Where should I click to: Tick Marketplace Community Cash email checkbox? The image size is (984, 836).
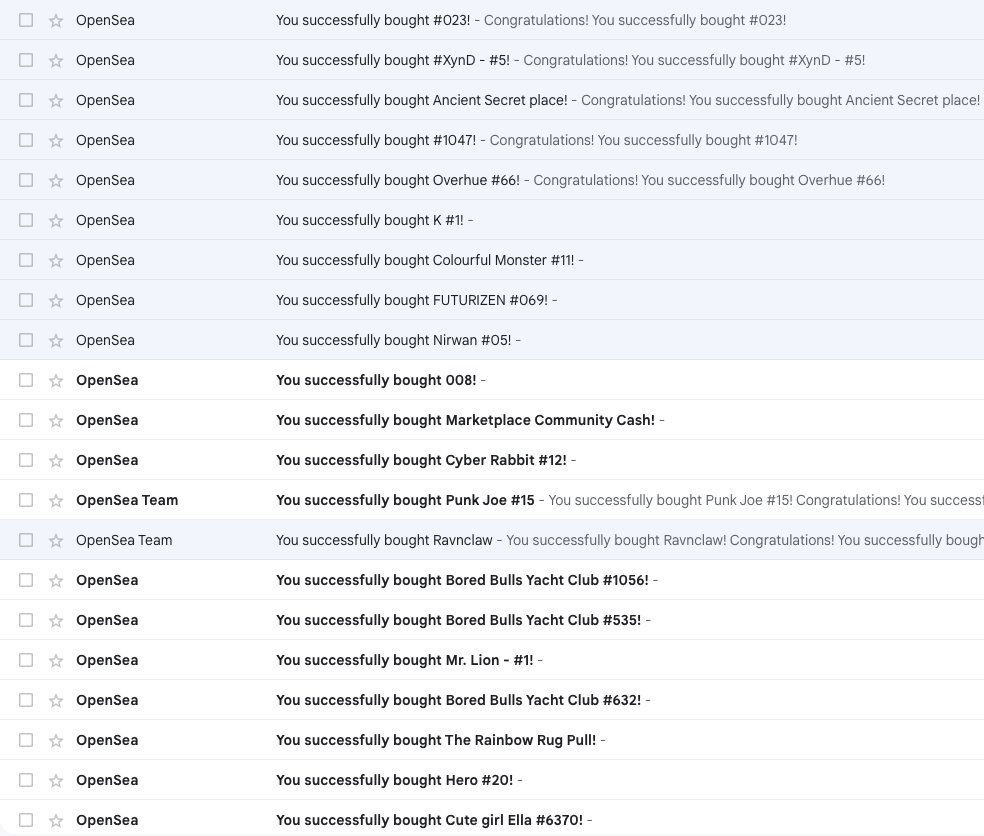(x=26, y=420)
